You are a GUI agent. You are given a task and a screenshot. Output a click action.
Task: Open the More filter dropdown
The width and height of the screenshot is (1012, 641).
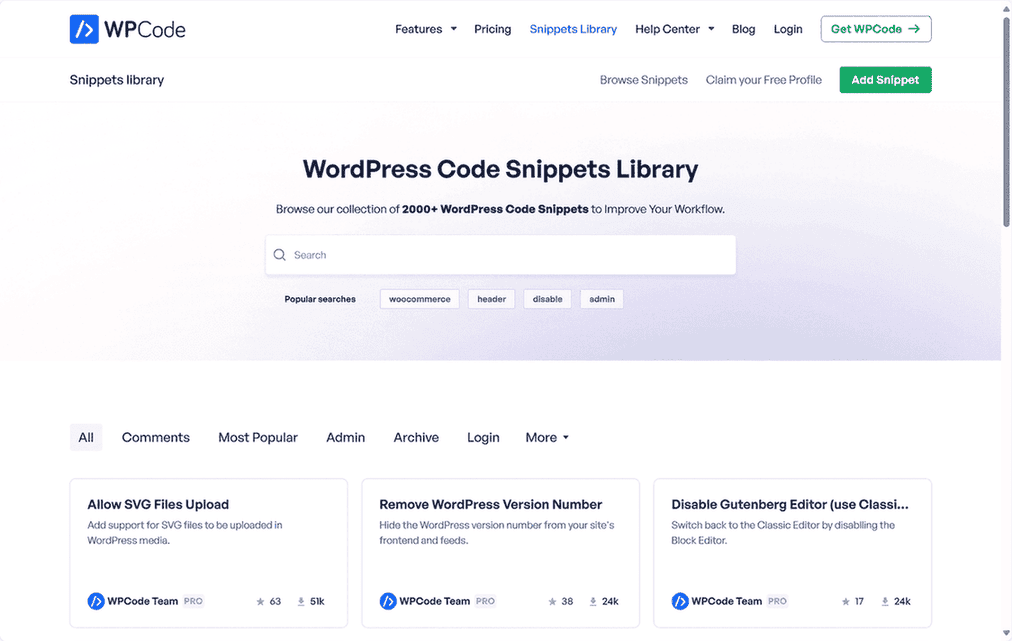click(x=547, y=437)
